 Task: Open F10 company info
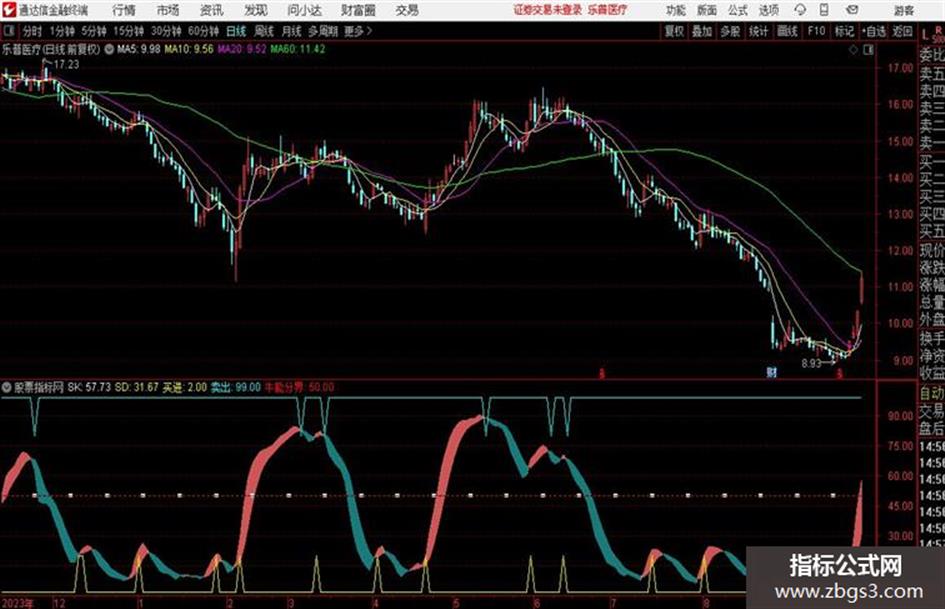[x=817, y=31]
